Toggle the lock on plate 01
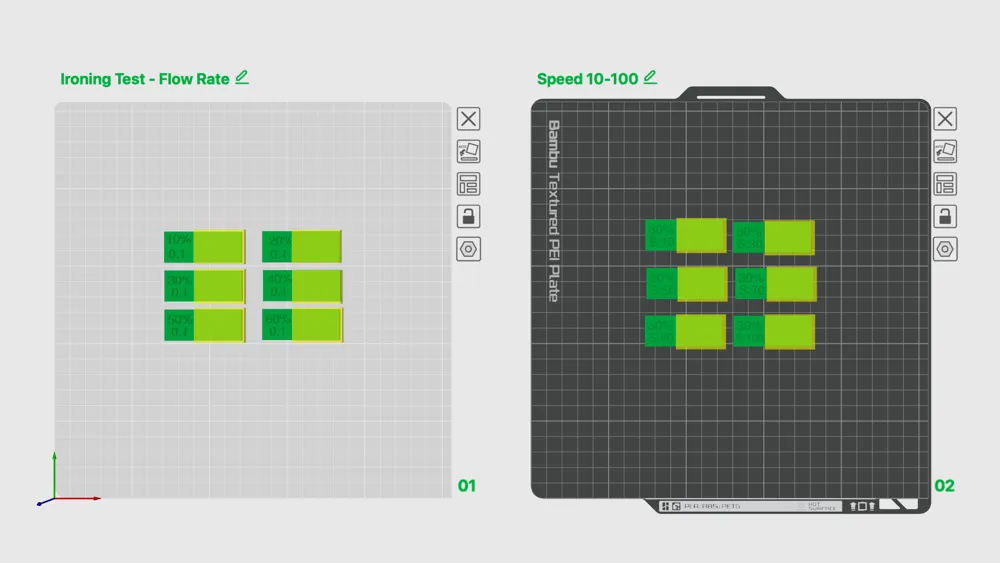 [x=468, y=216]
